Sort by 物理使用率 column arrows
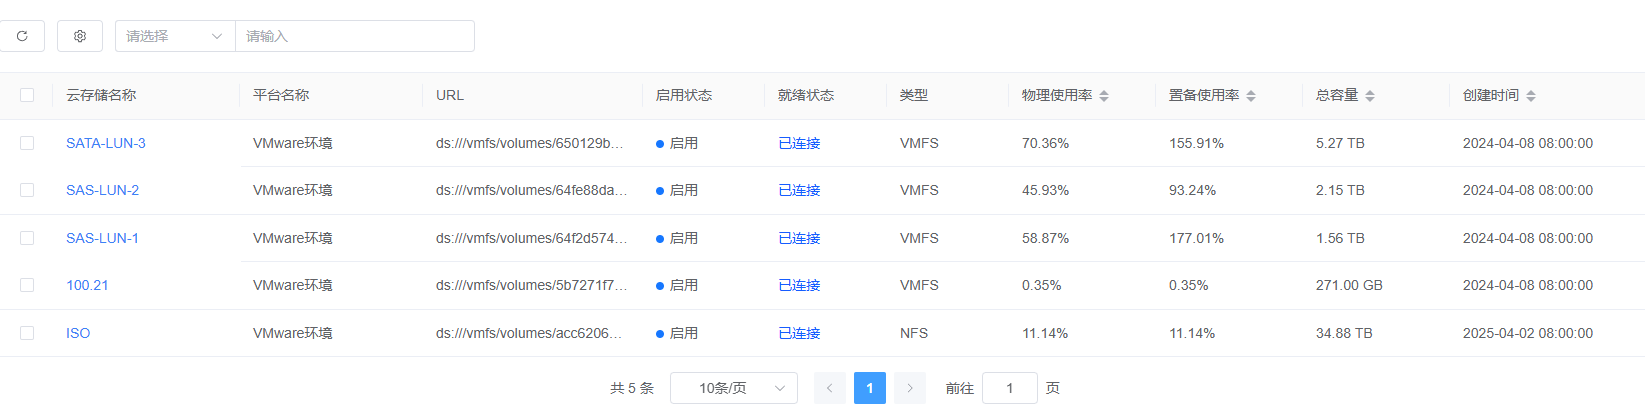The width and height of the screenshot is (1645, 420). 1104,96
